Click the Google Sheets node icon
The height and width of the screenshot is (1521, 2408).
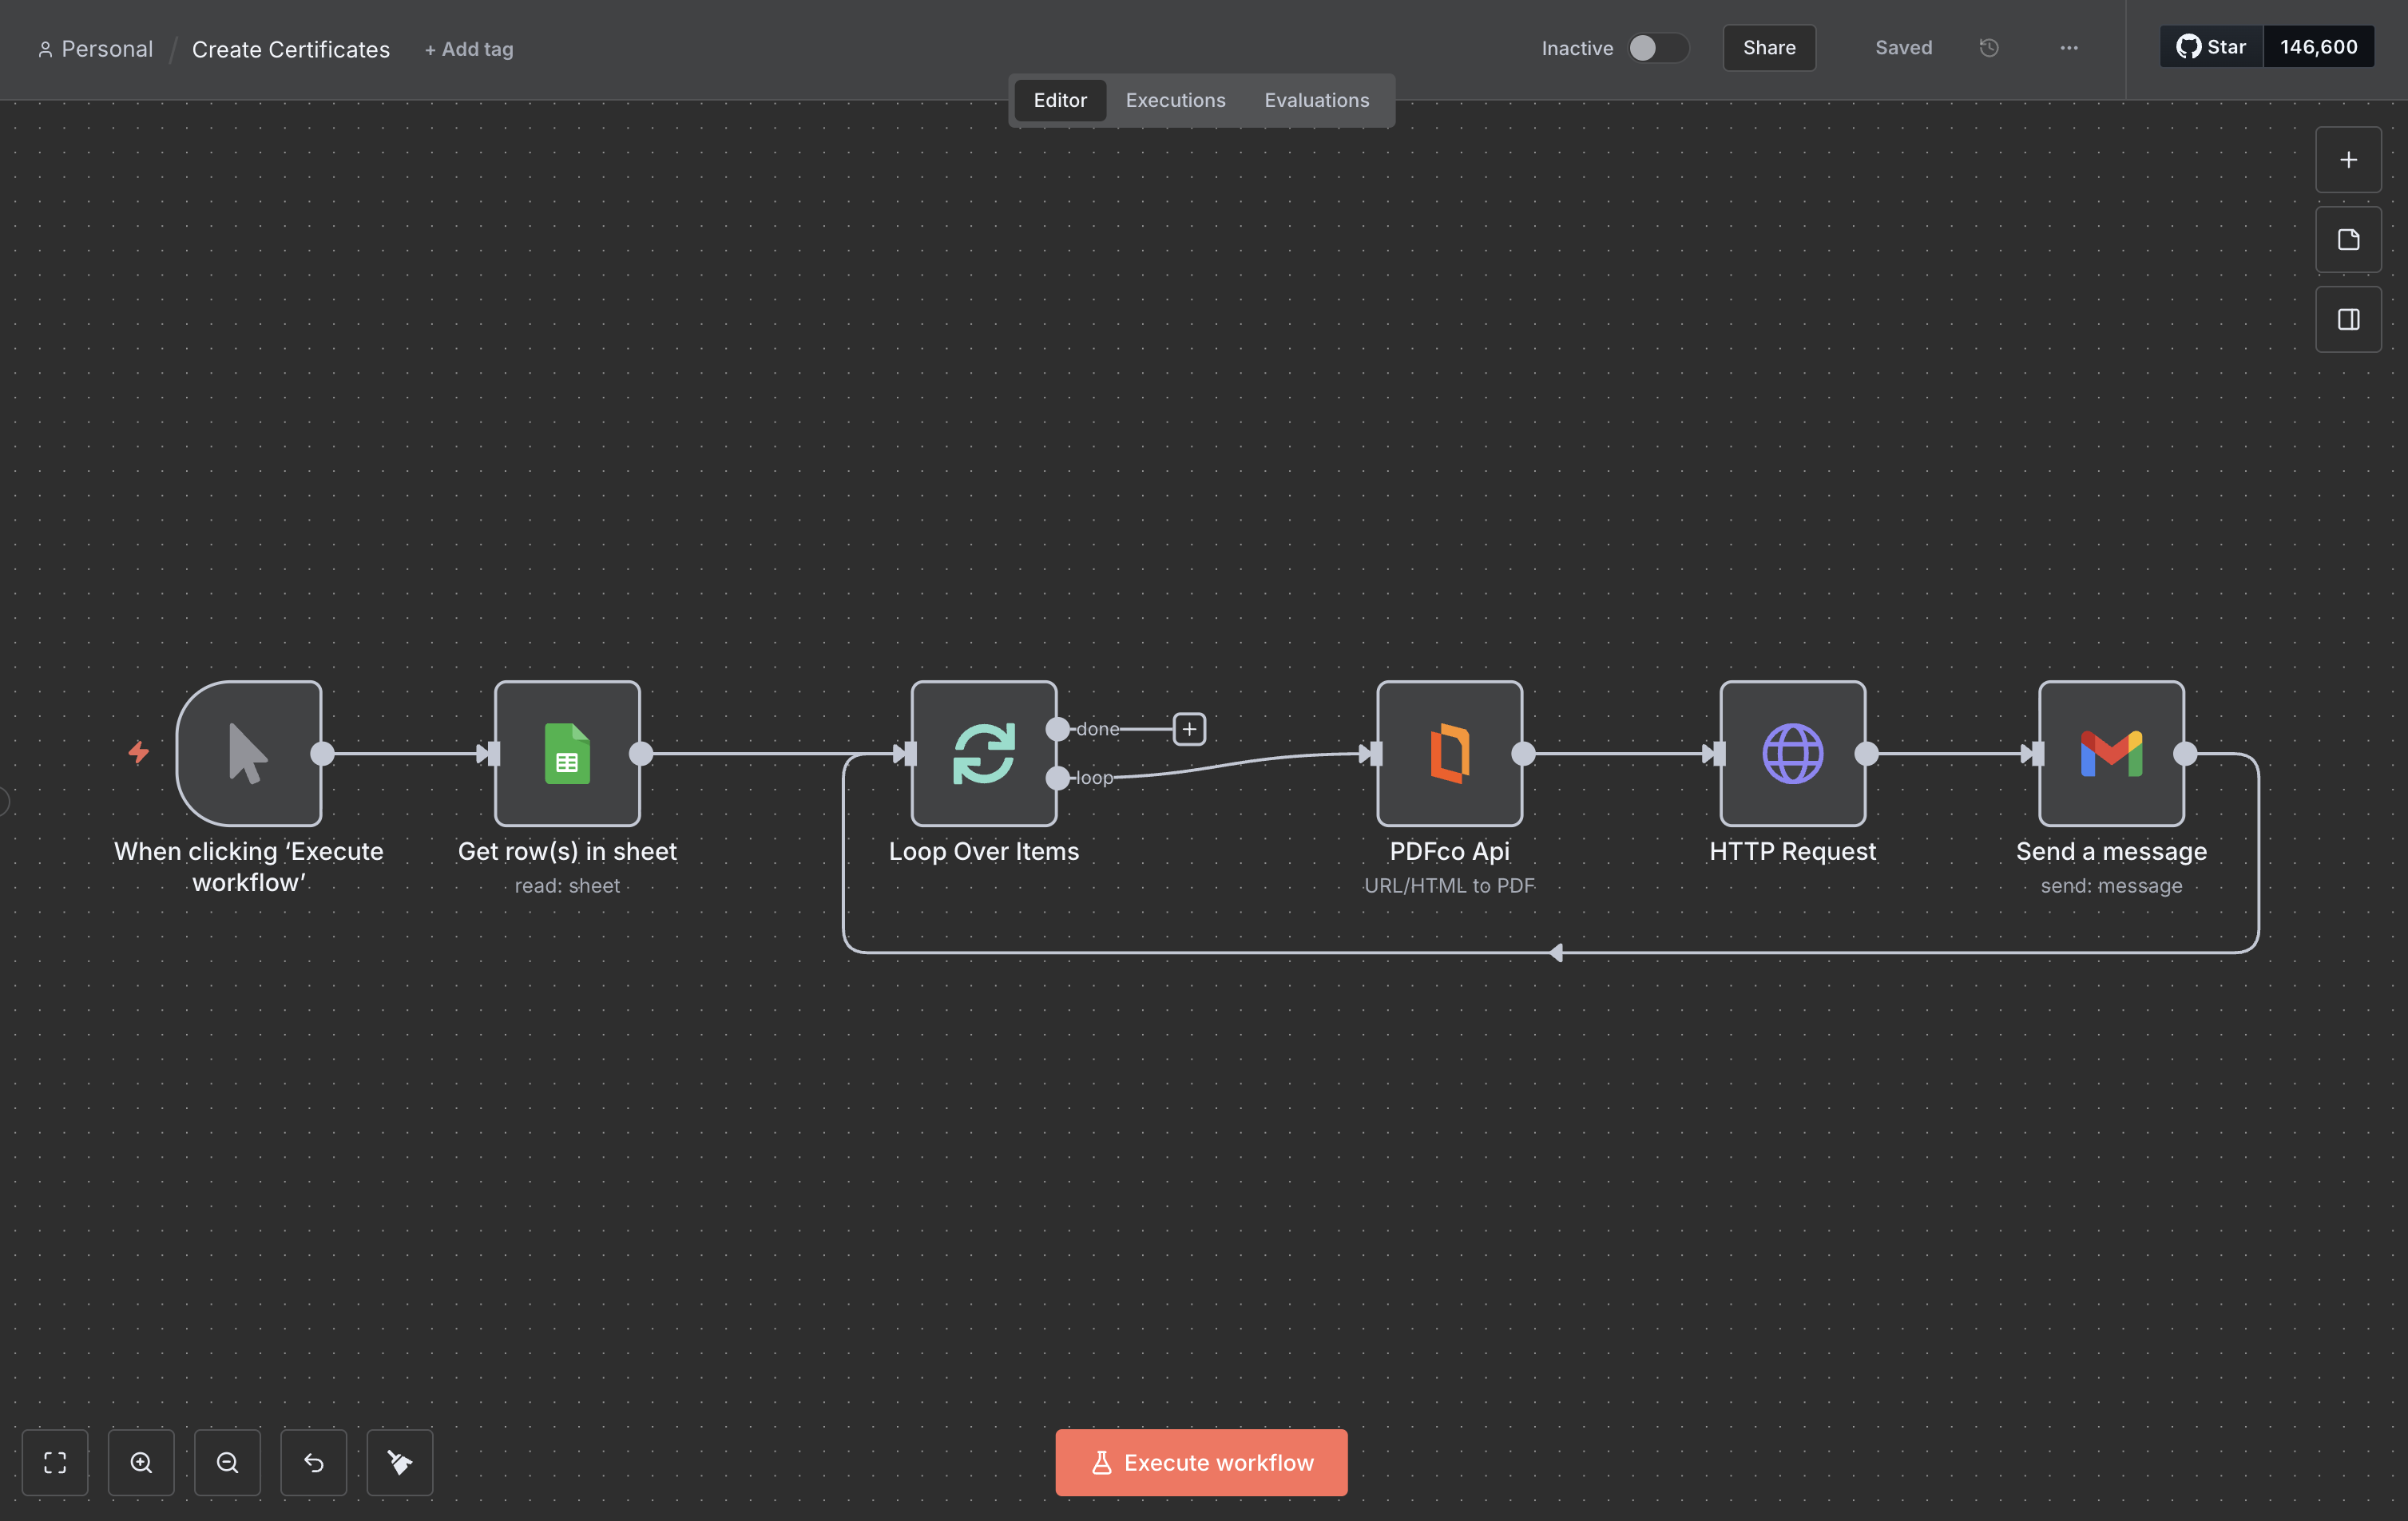click(567, 753)
